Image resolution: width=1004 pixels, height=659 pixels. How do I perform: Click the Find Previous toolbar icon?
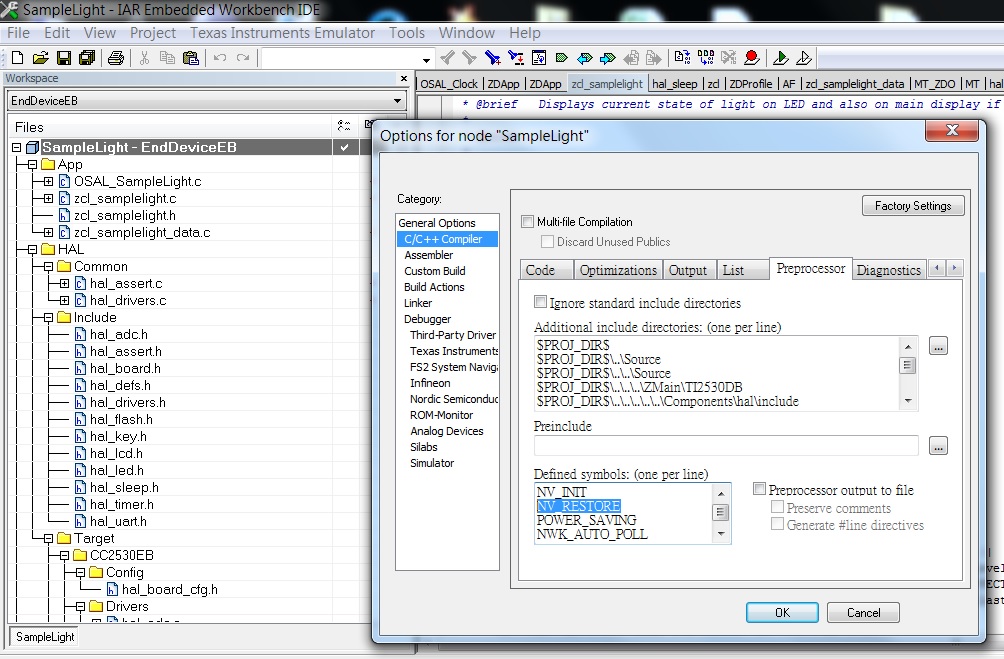pyautogui.click(x=448, y=58)
